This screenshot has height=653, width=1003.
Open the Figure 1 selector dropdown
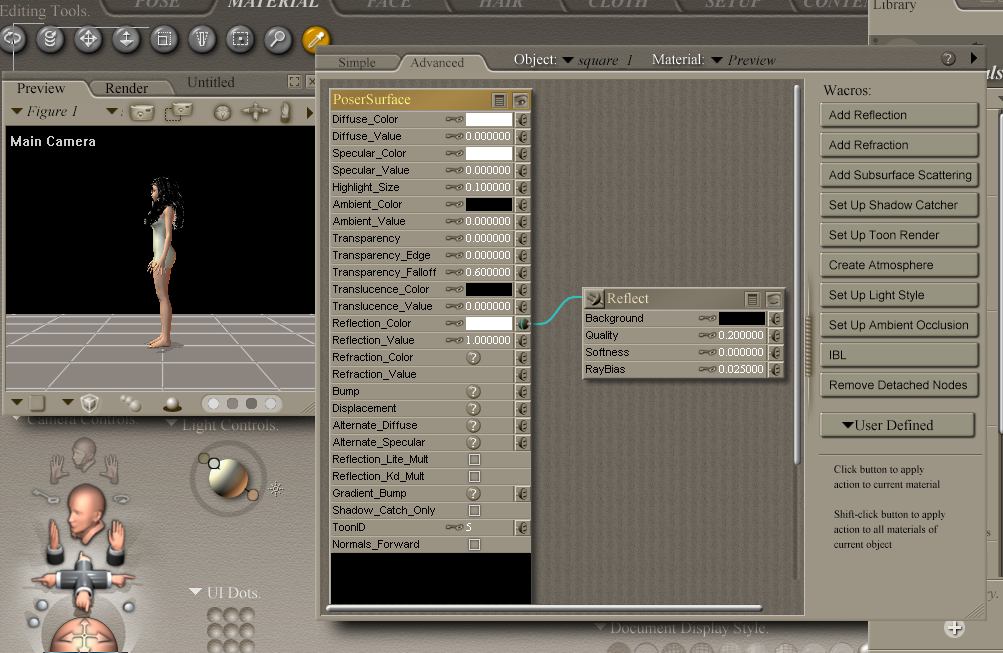click(x=45, y=111)
